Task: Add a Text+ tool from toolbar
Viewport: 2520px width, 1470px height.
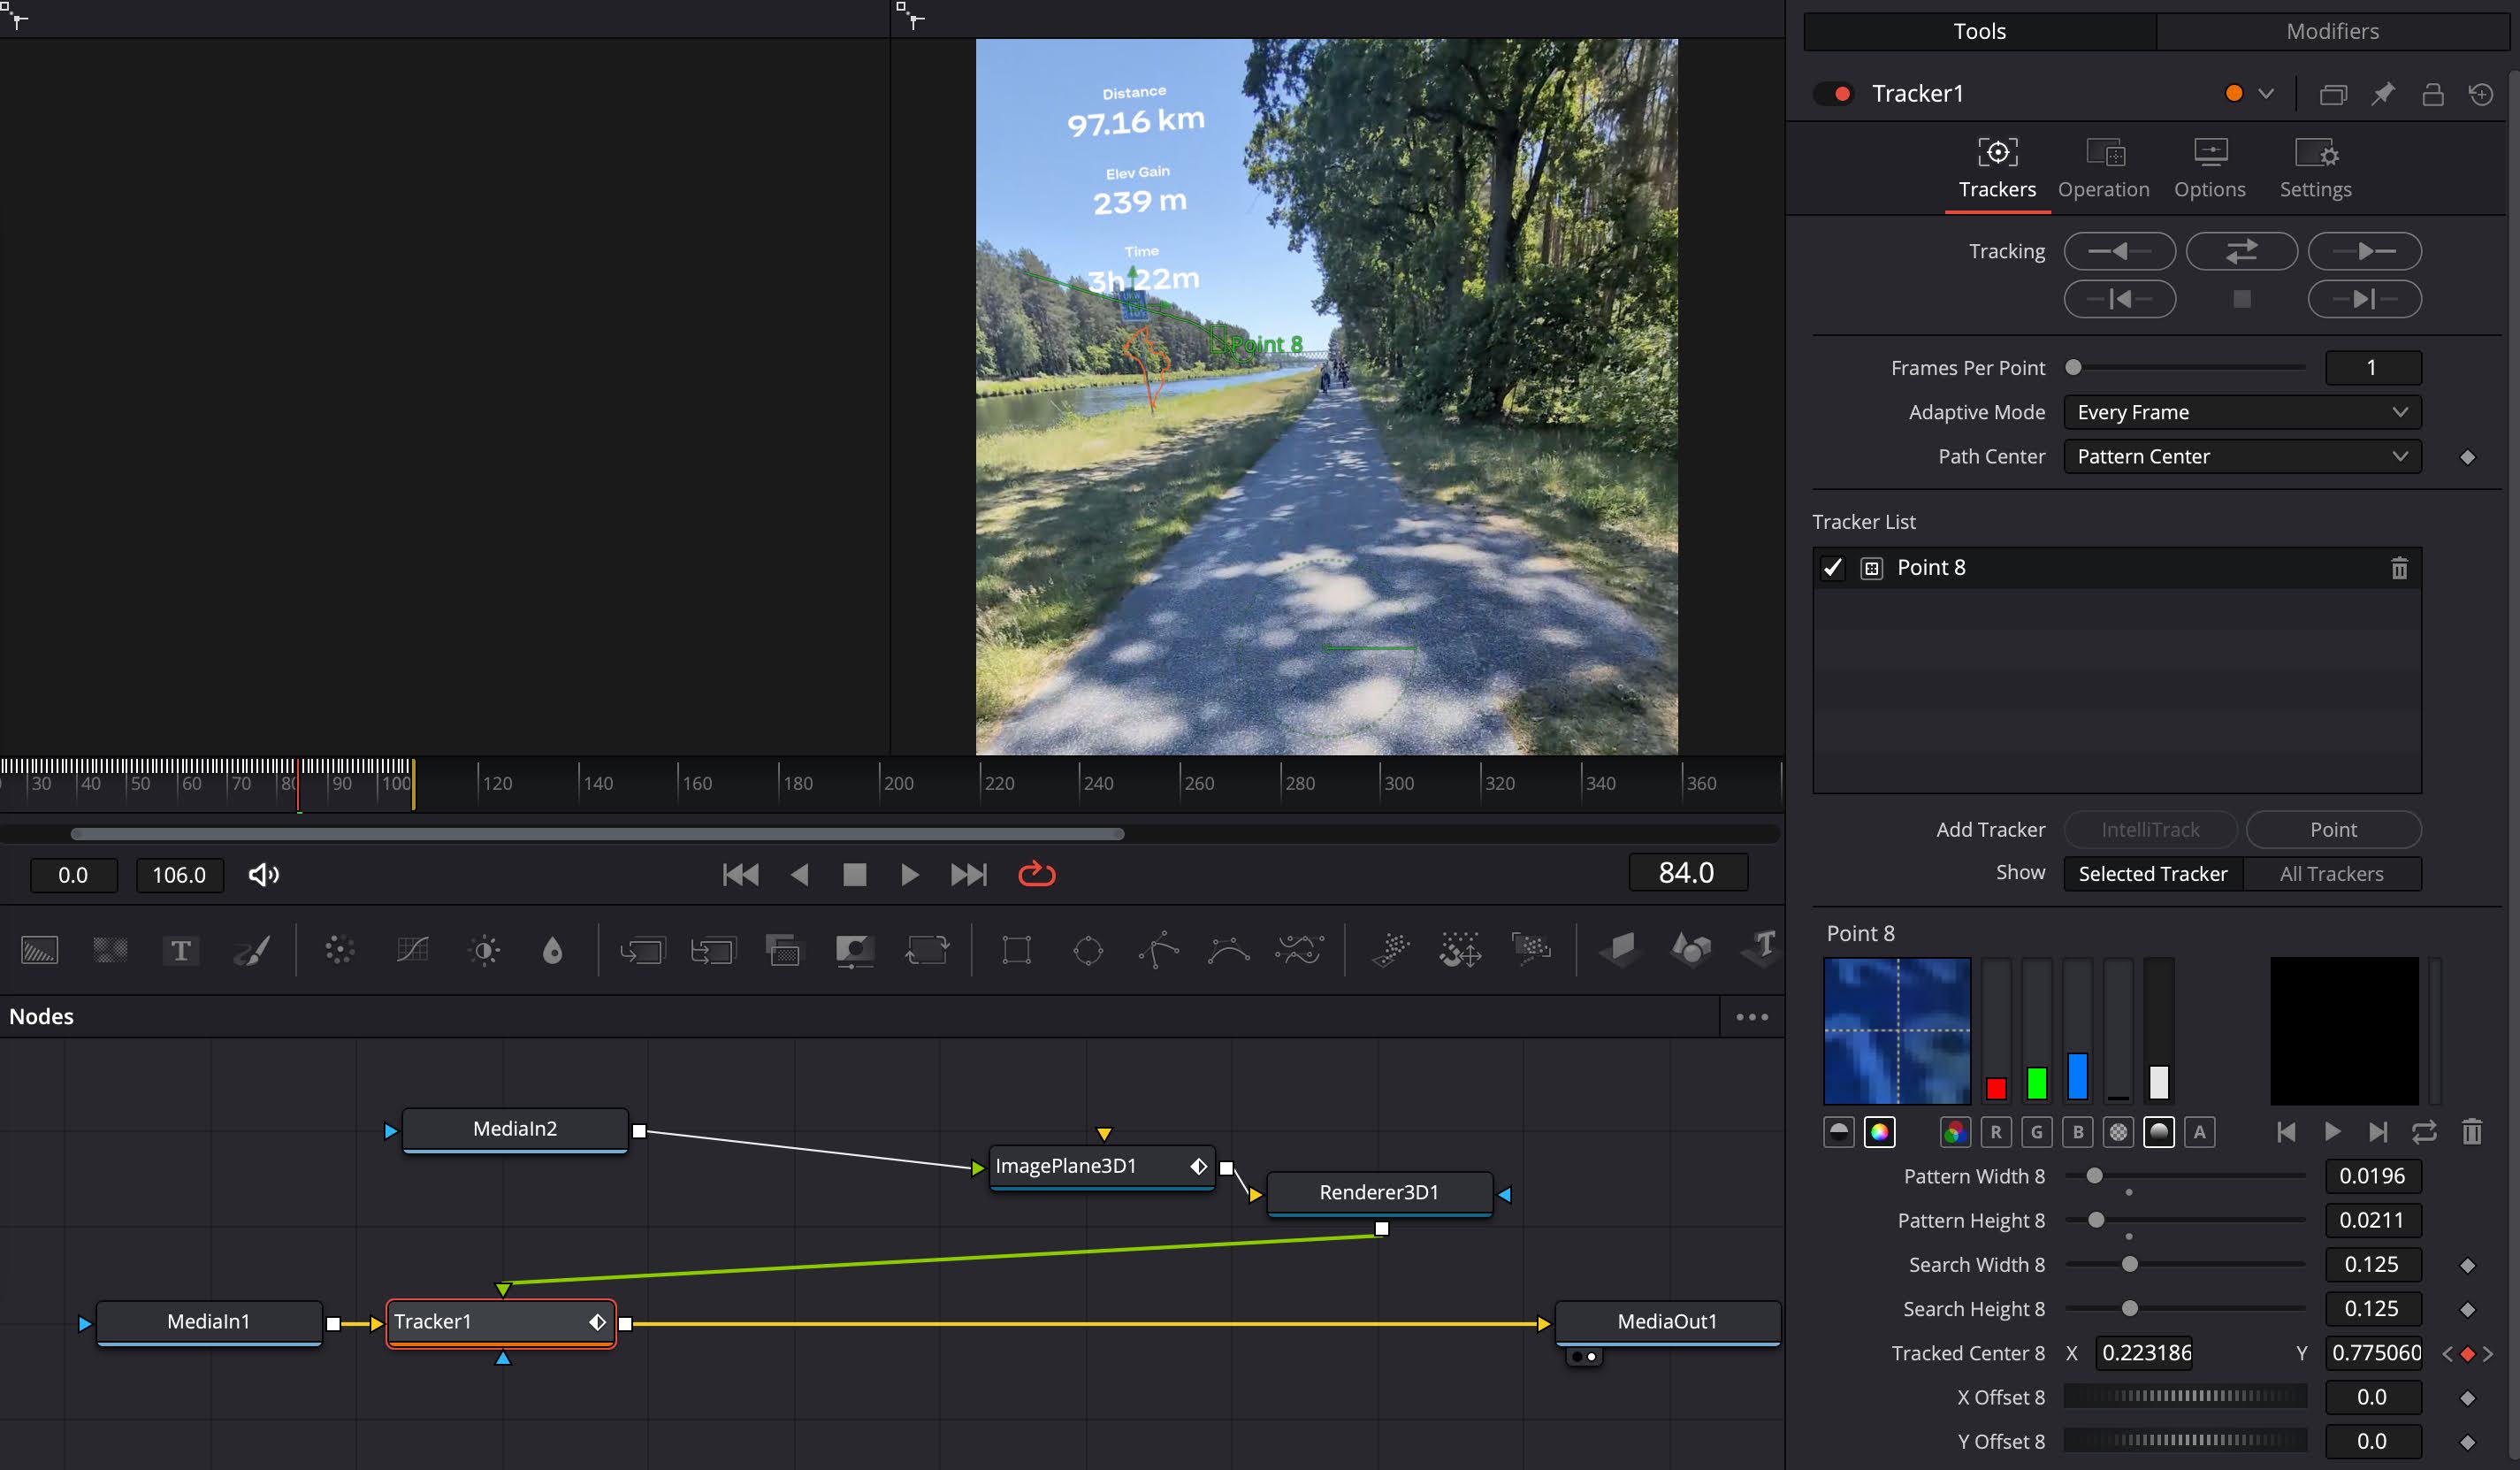Action: (181, 949)
